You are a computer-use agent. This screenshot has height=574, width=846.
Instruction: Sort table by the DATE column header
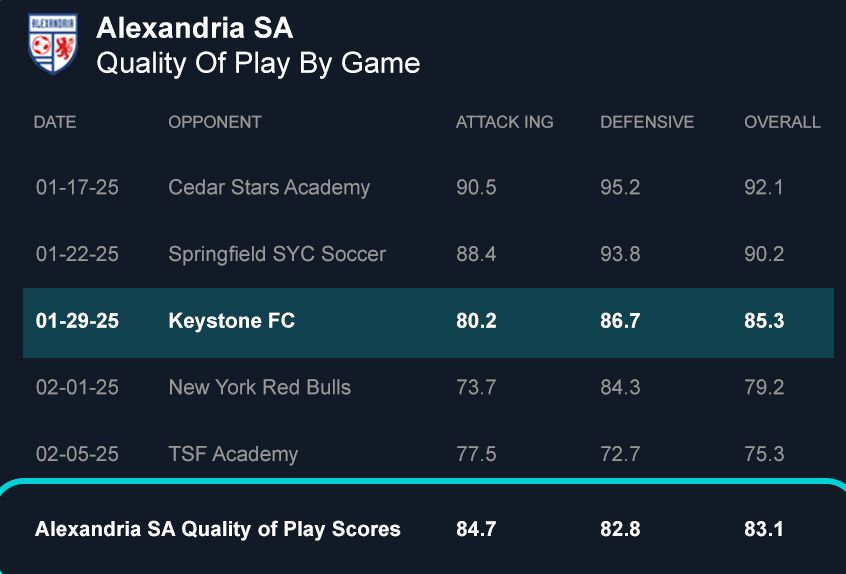coord(55,122)
